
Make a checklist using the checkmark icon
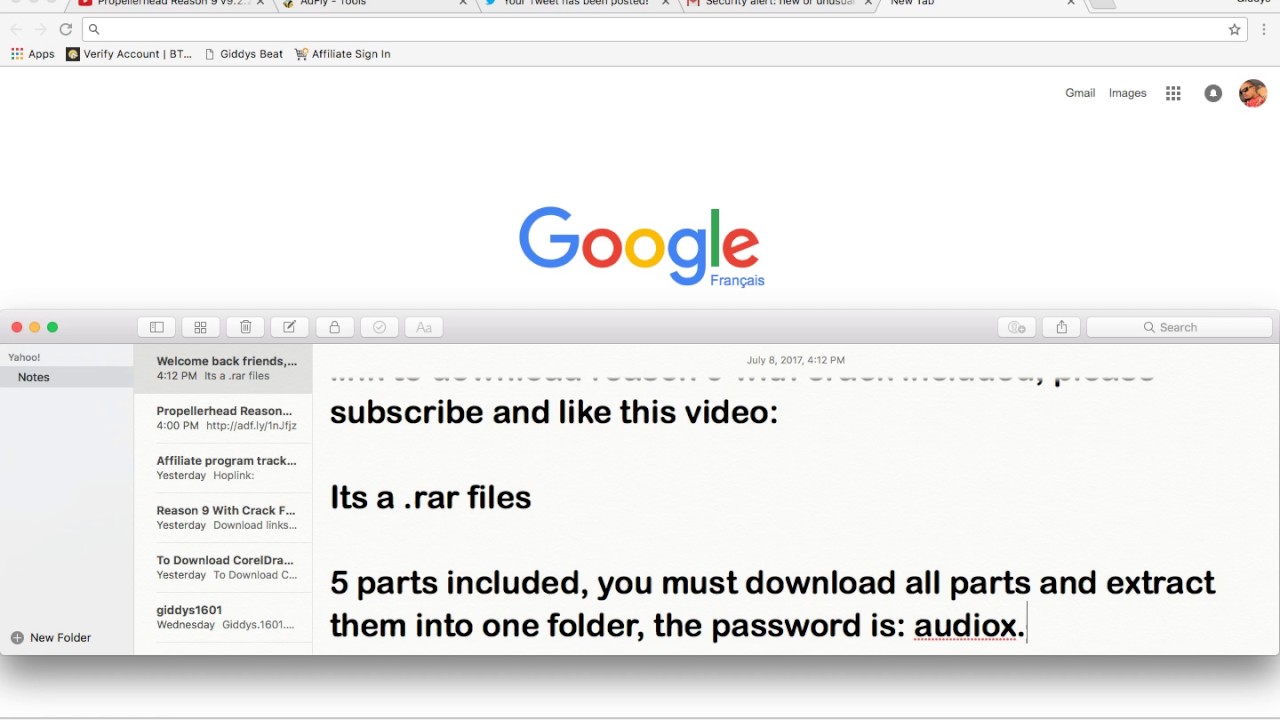click(379, 327)
